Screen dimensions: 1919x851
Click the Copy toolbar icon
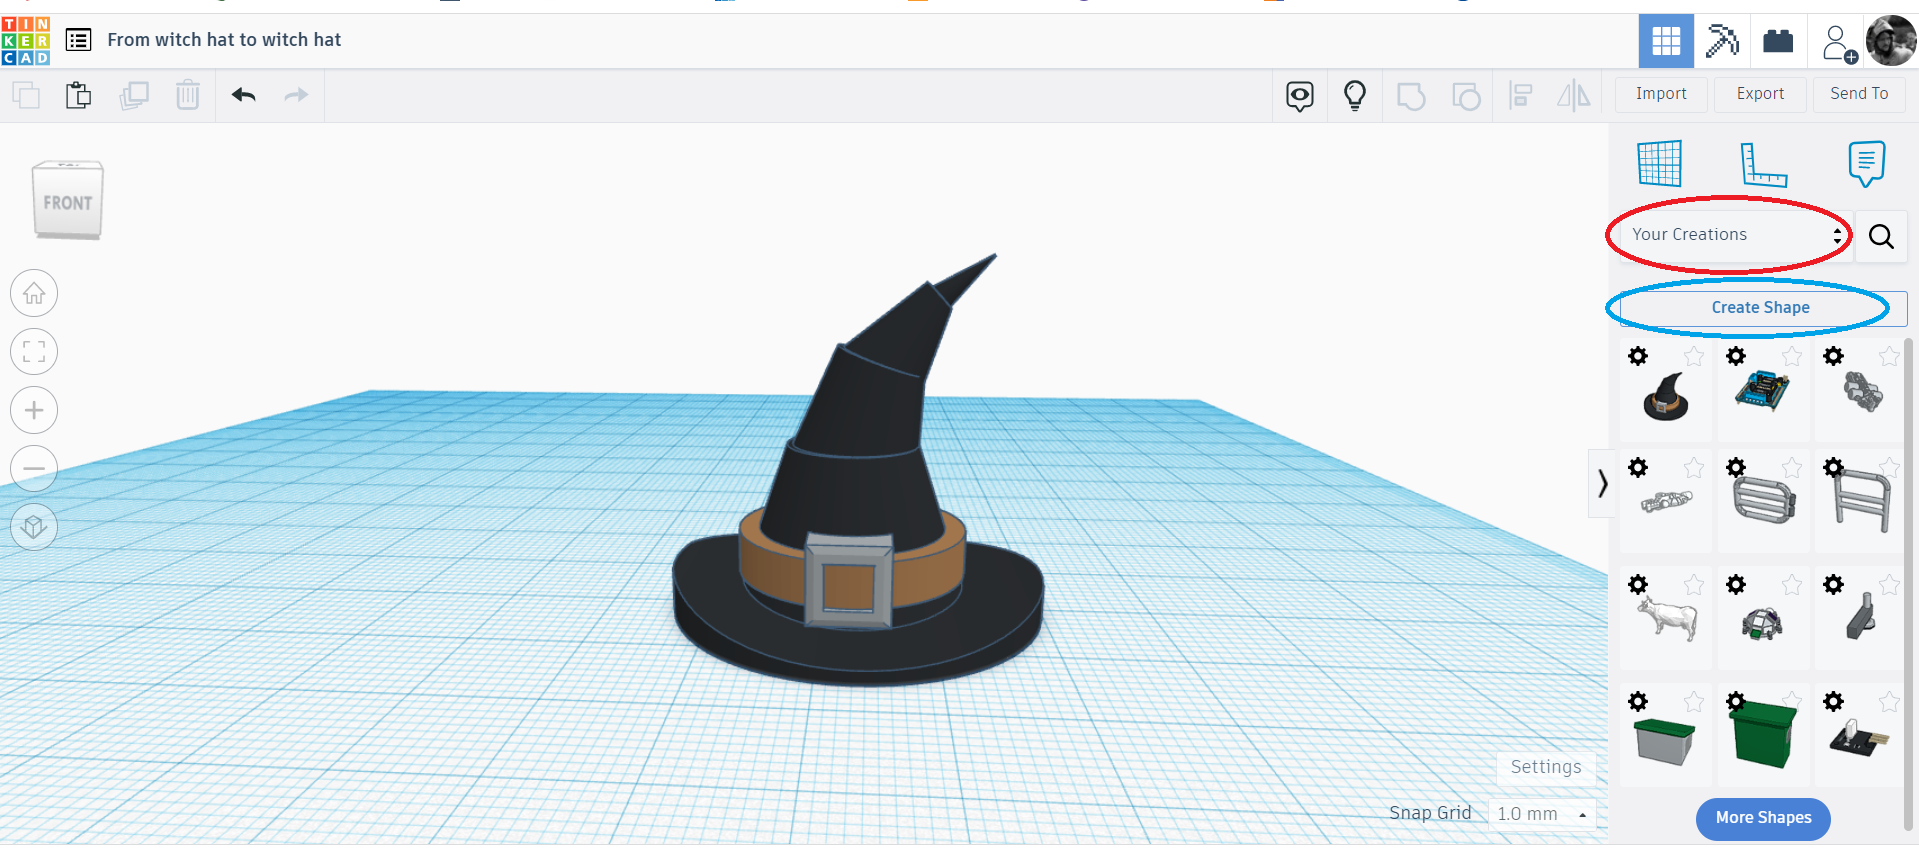click(x=26, y=96)
